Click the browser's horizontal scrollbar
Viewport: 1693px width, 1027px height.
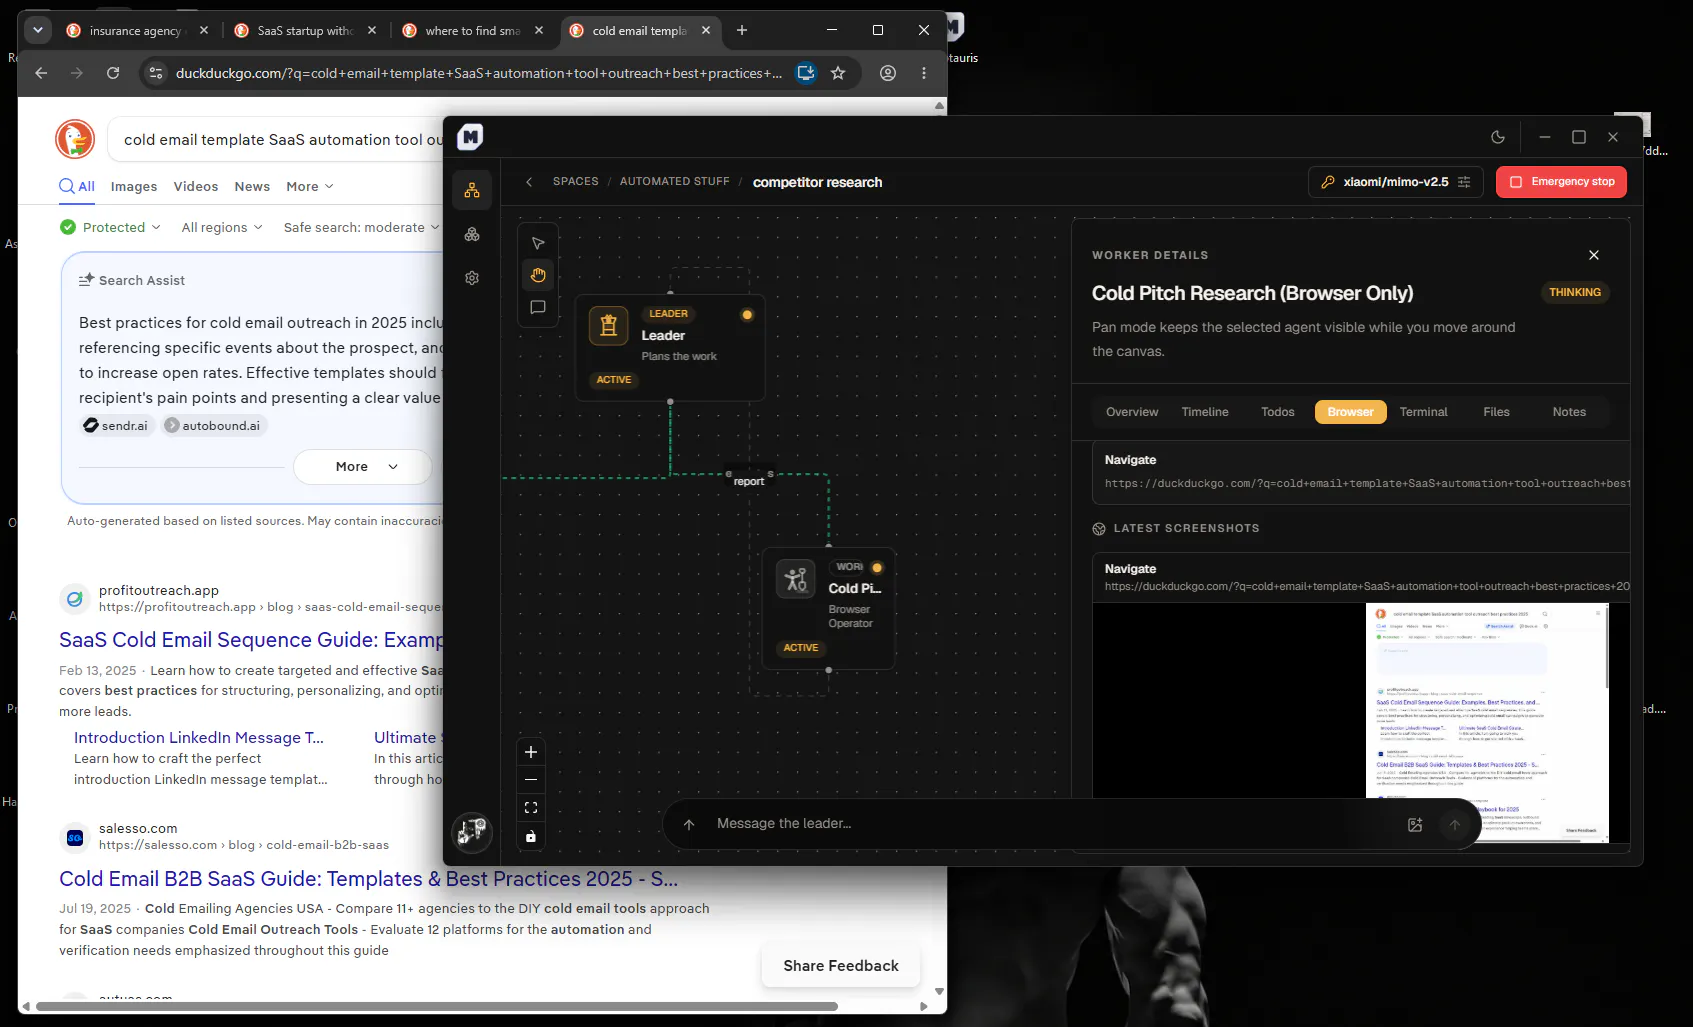tap(436, 1006)
